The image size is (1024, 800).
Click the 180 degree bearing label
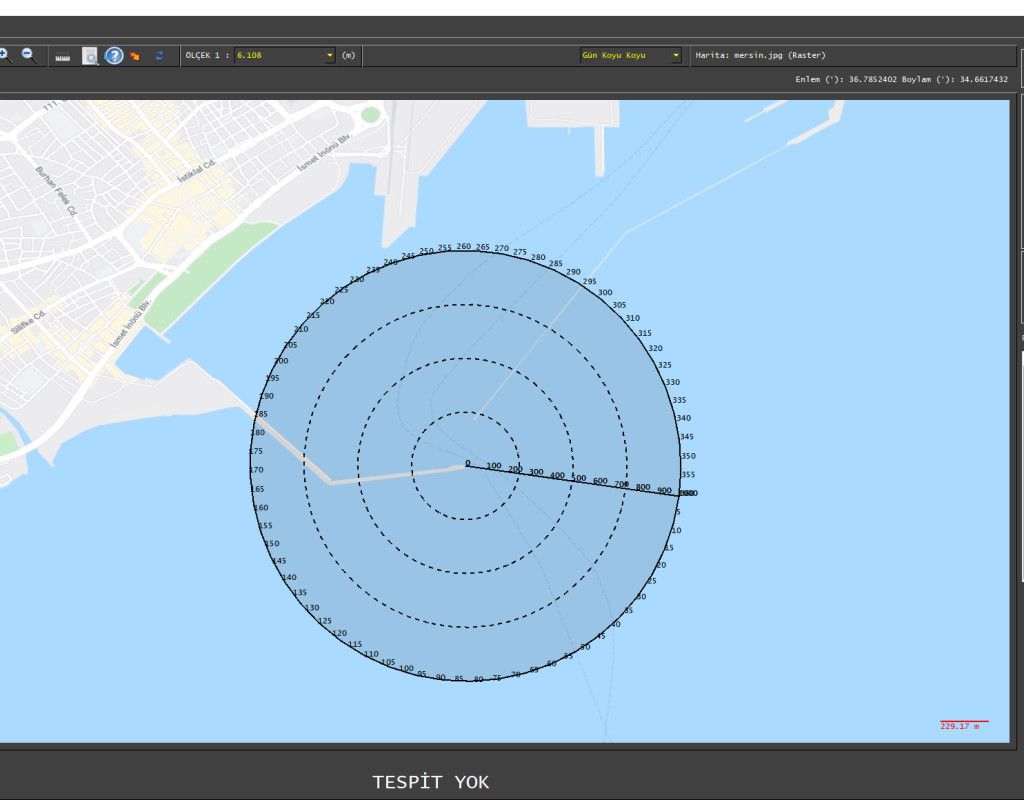click(258, 432)
